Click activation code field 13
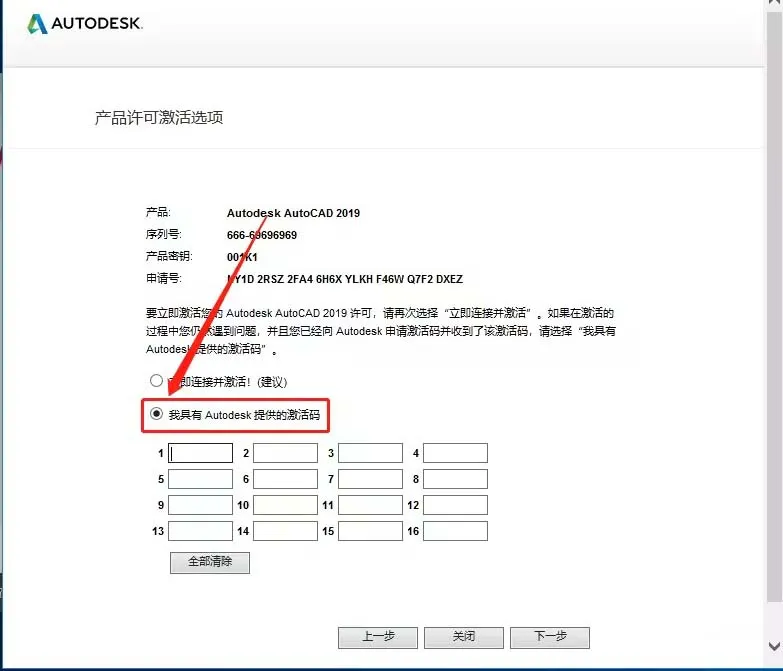Viewport: 783px width, 671px height. point(200,531)
